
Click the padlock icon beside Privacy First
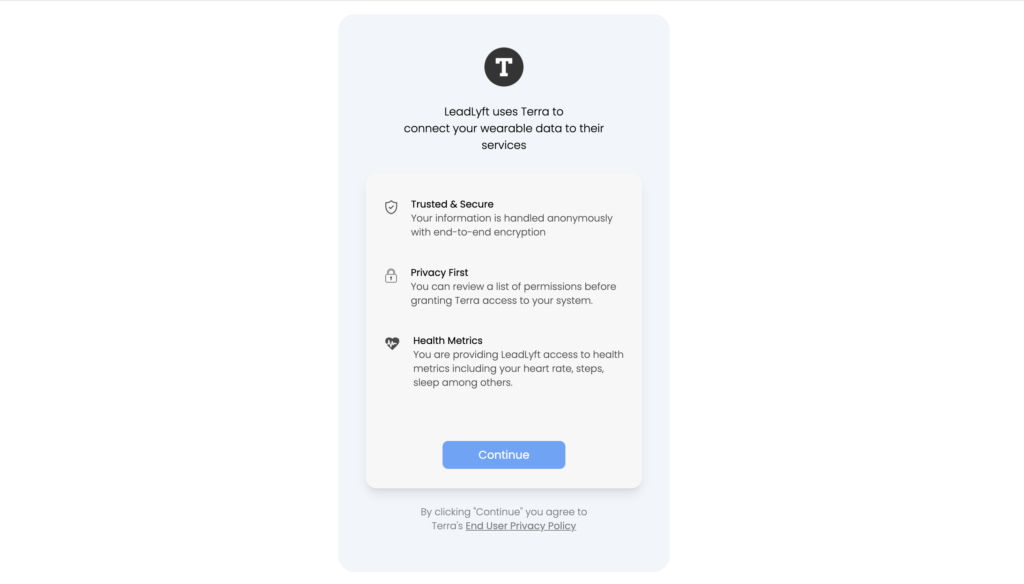[391, 276]
